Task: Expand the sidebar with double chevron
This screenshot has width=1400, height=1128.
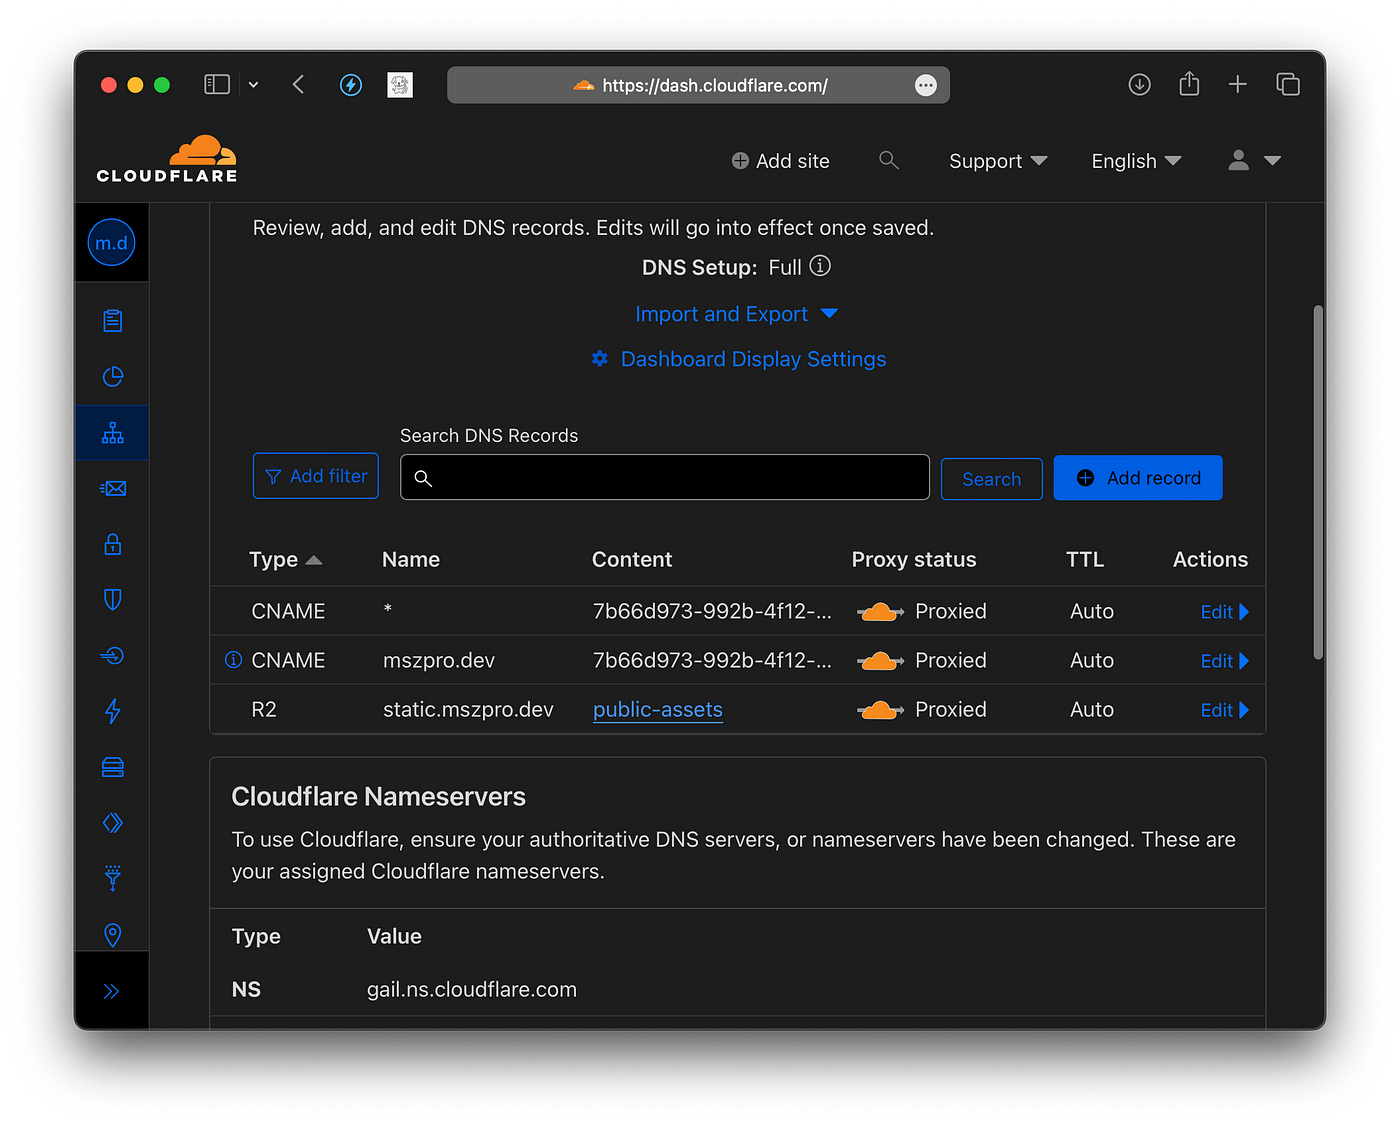Action: tap(111, 991)
